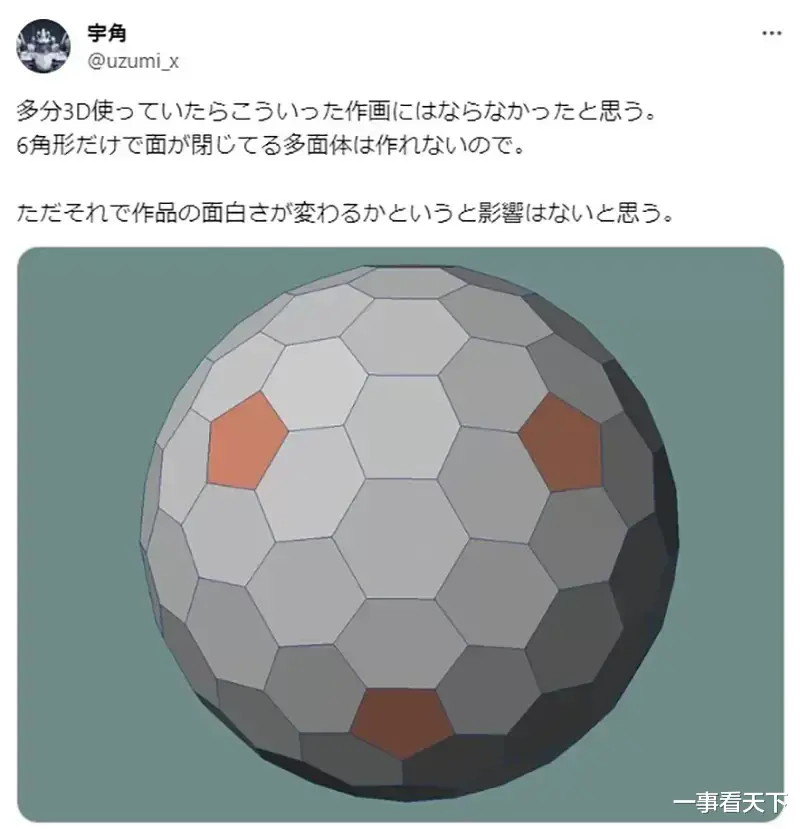Screen dimensions: 800x829
Task: Click the tweet line beginning with 6角形
Action: (x=271, y=145)
